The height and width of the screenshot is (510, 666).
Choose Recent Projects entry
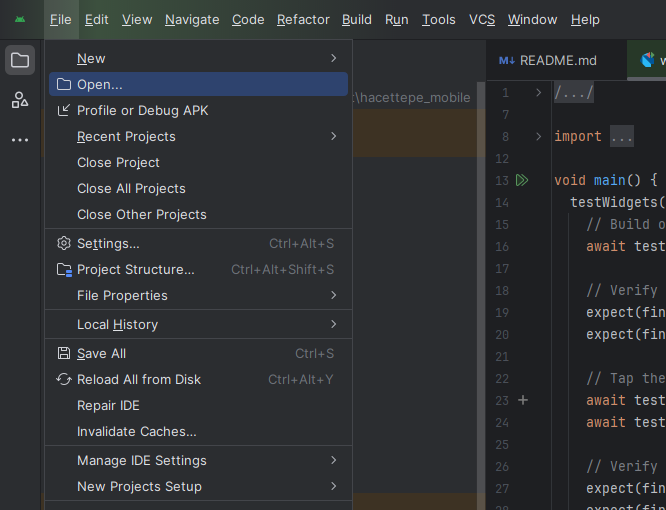click(198, 136)
